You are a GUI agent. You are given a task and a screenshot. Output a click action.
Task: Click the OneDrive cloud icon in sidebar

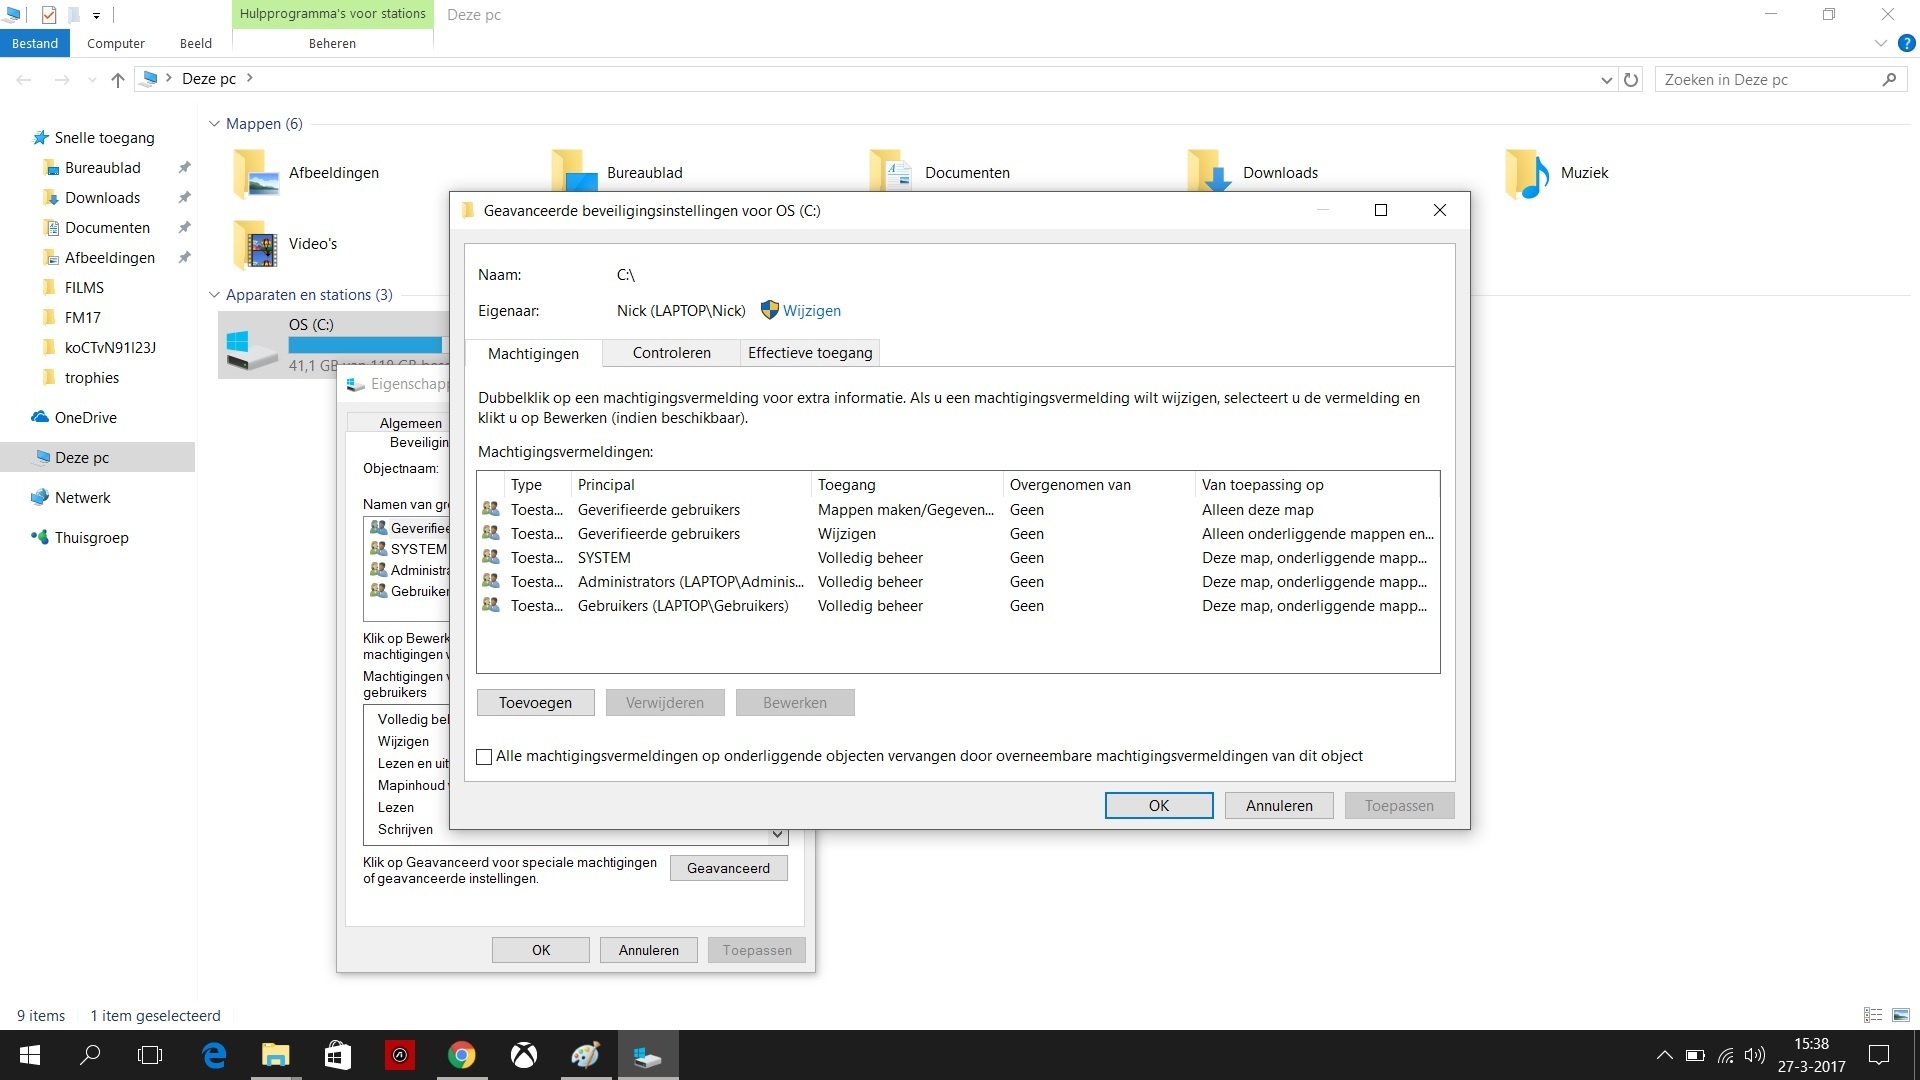coord(40,417)
